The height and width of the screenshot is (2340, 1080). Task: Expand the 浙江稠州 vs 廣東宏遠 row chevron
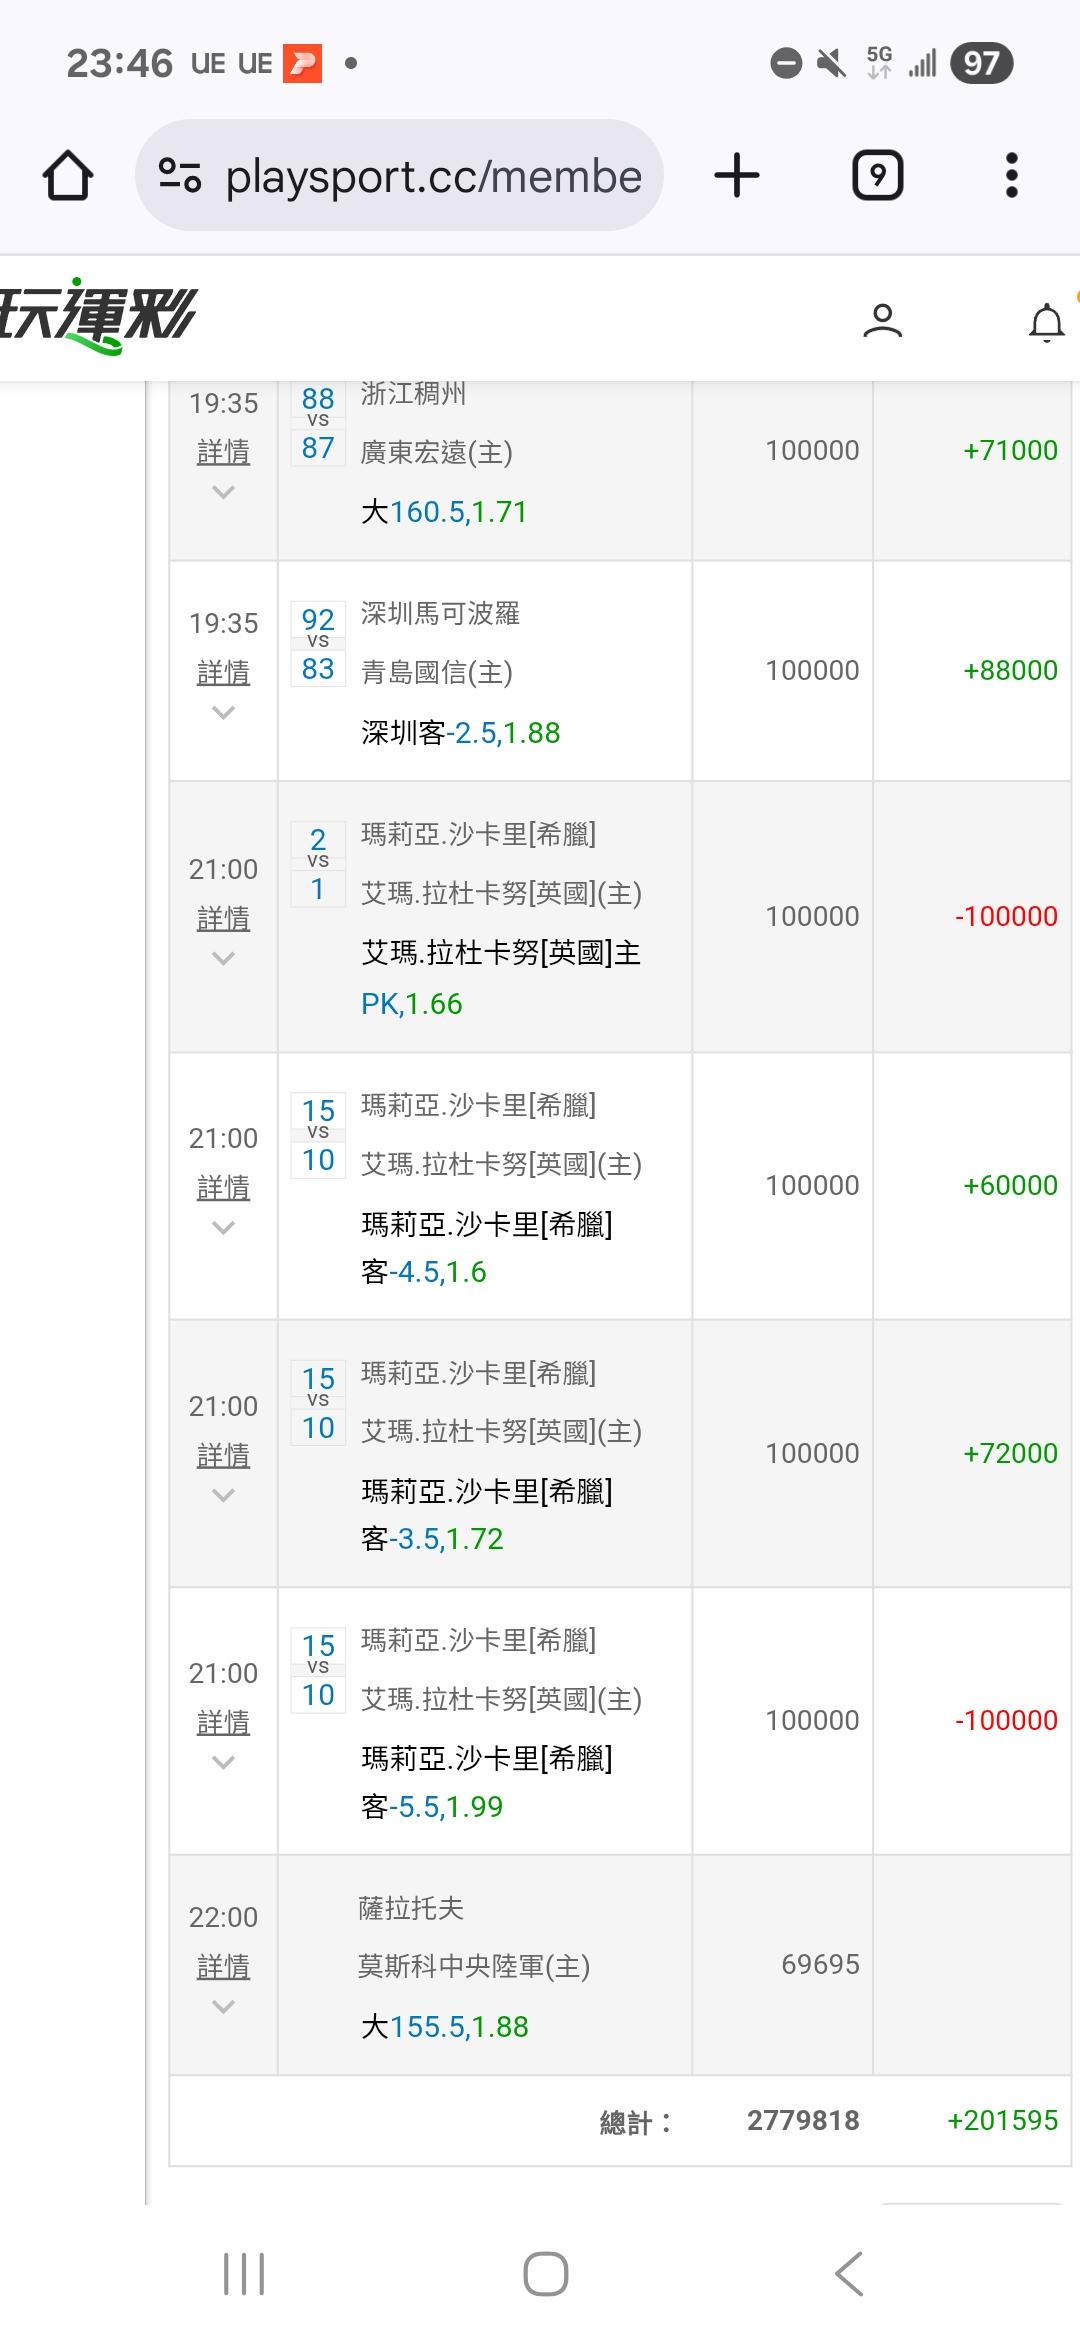click(x=223, y=492)
